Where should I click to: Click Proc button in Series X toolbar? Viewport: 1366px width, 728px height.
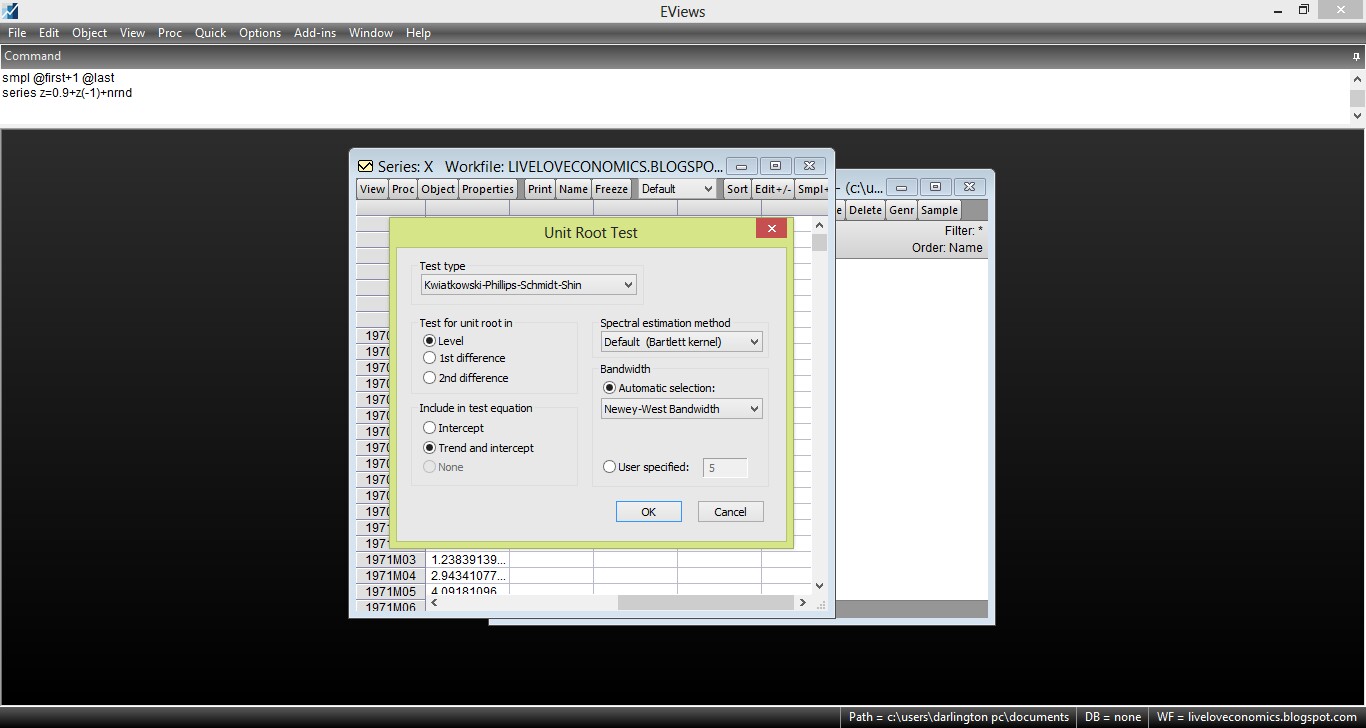(x=403, y=189)
